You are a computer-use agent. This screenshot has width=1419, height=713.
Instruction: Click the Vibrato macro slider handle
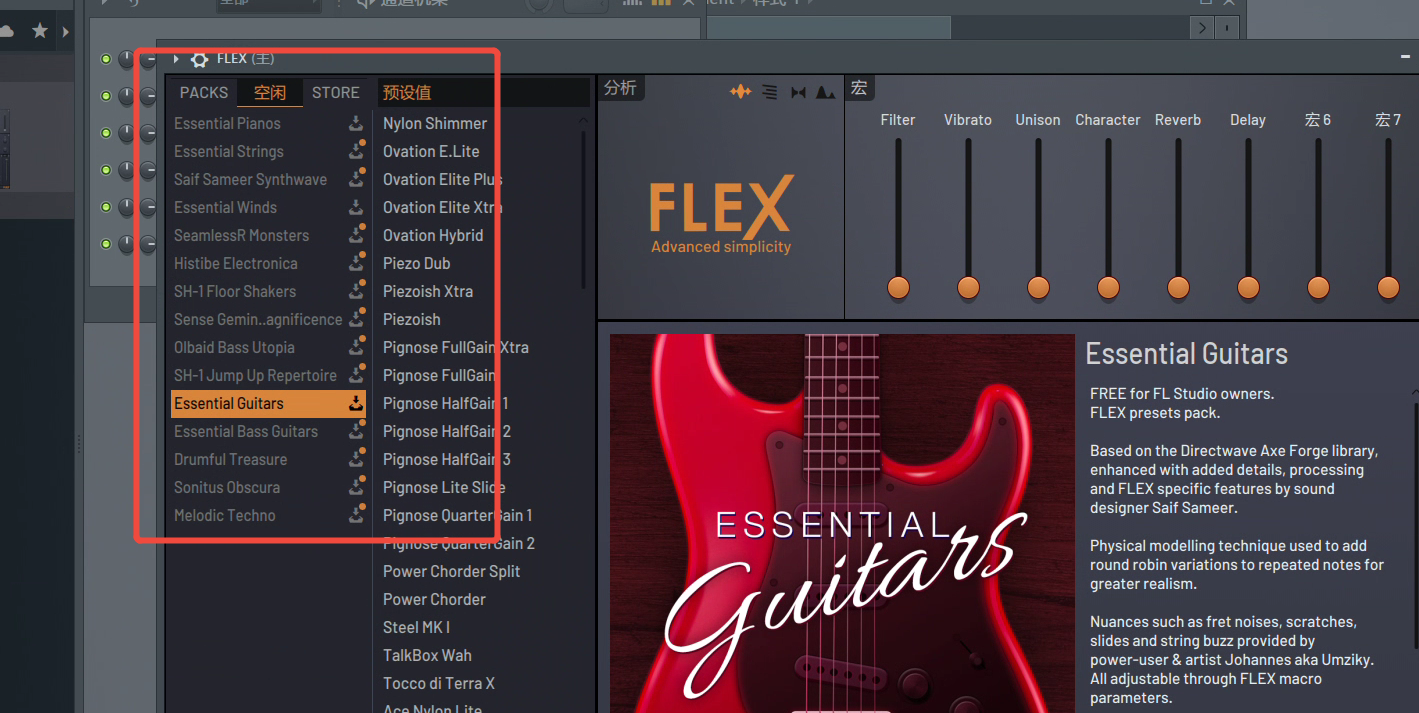(968, 288)
